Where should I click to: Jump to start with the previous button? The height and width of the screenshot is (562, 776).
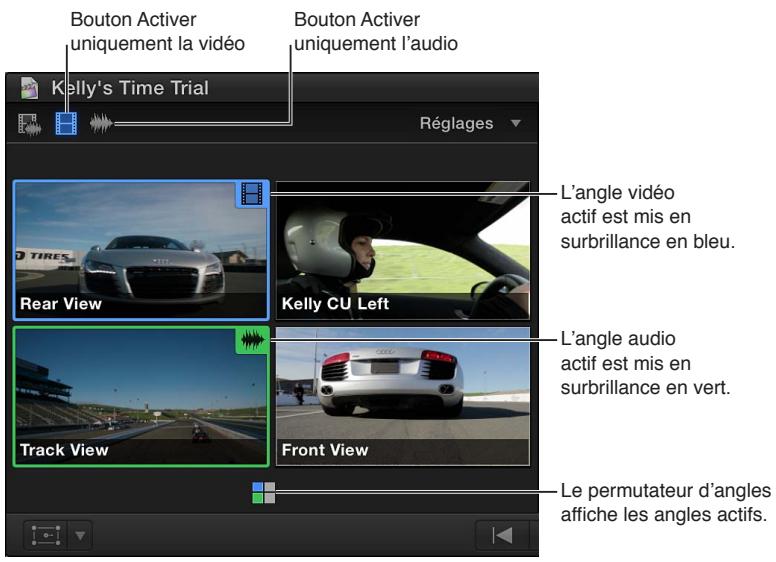(x=502, y=535)
